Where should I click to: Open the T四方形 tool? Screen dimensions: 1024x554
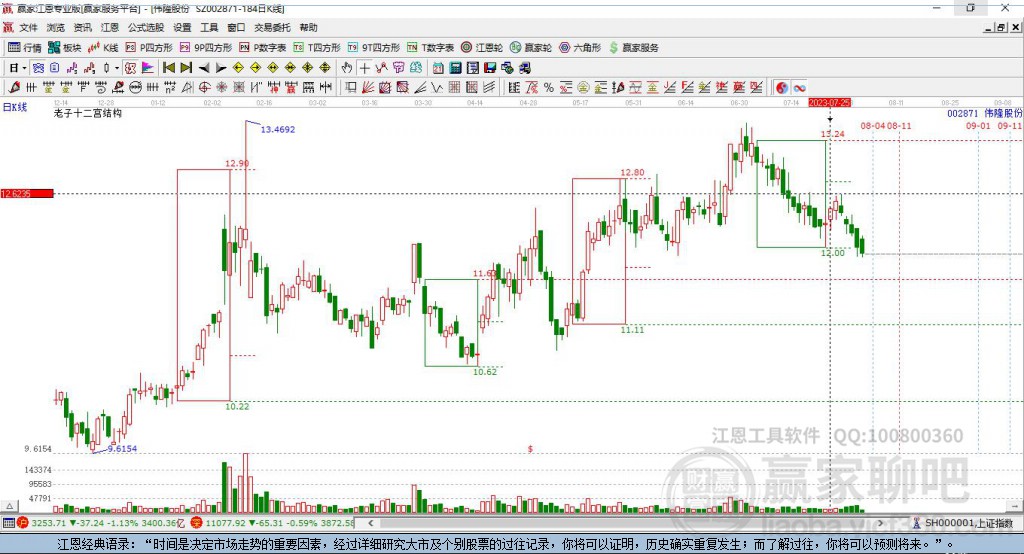tap(317, 48)
